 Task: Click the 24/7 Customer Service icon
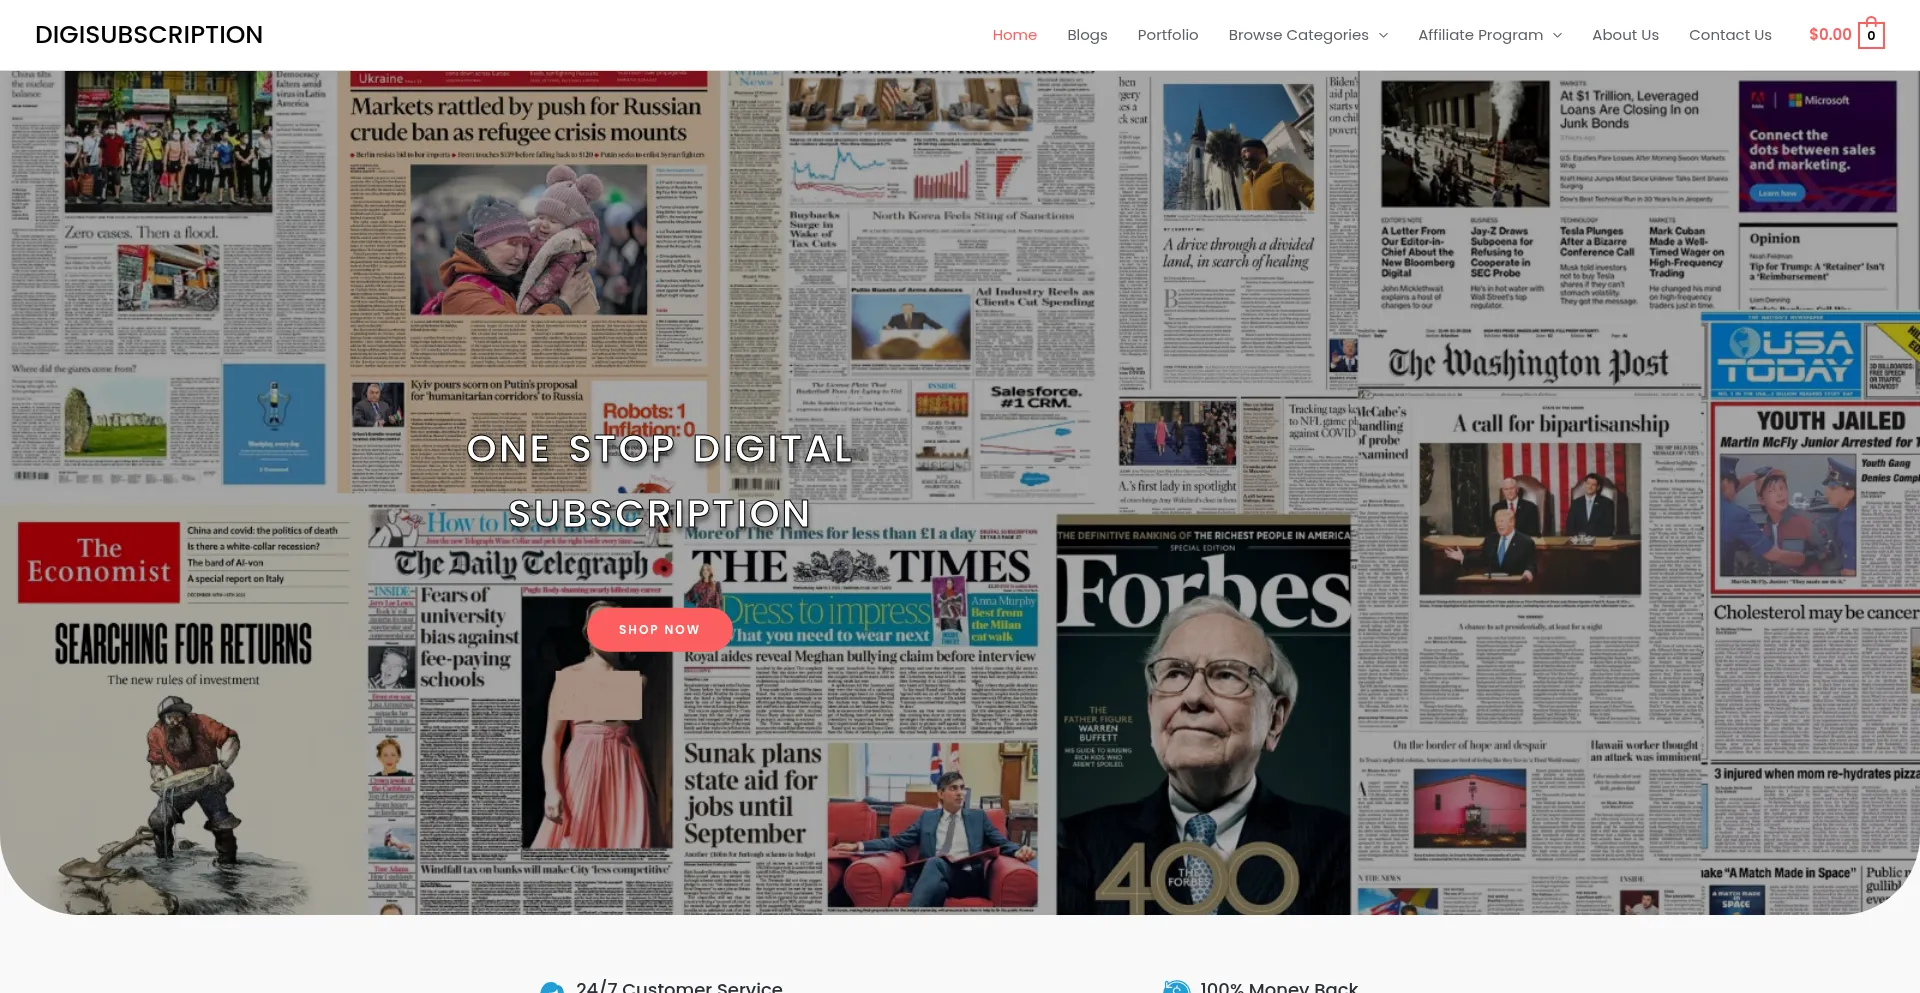point(552,988)
